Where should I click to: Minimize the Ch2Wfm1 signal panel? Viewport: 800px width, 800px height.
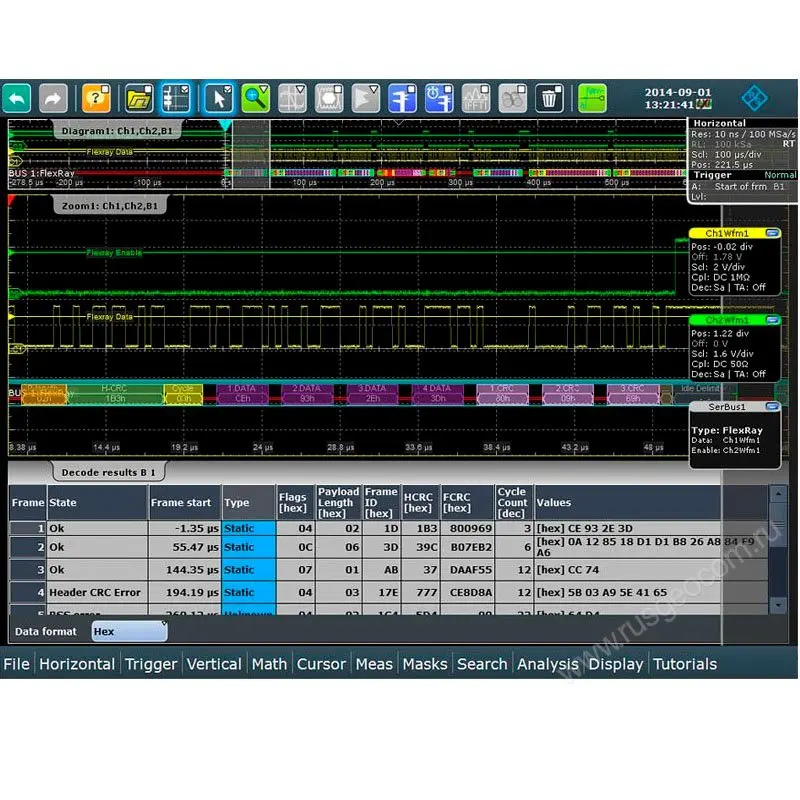click(x=771, y=320)
